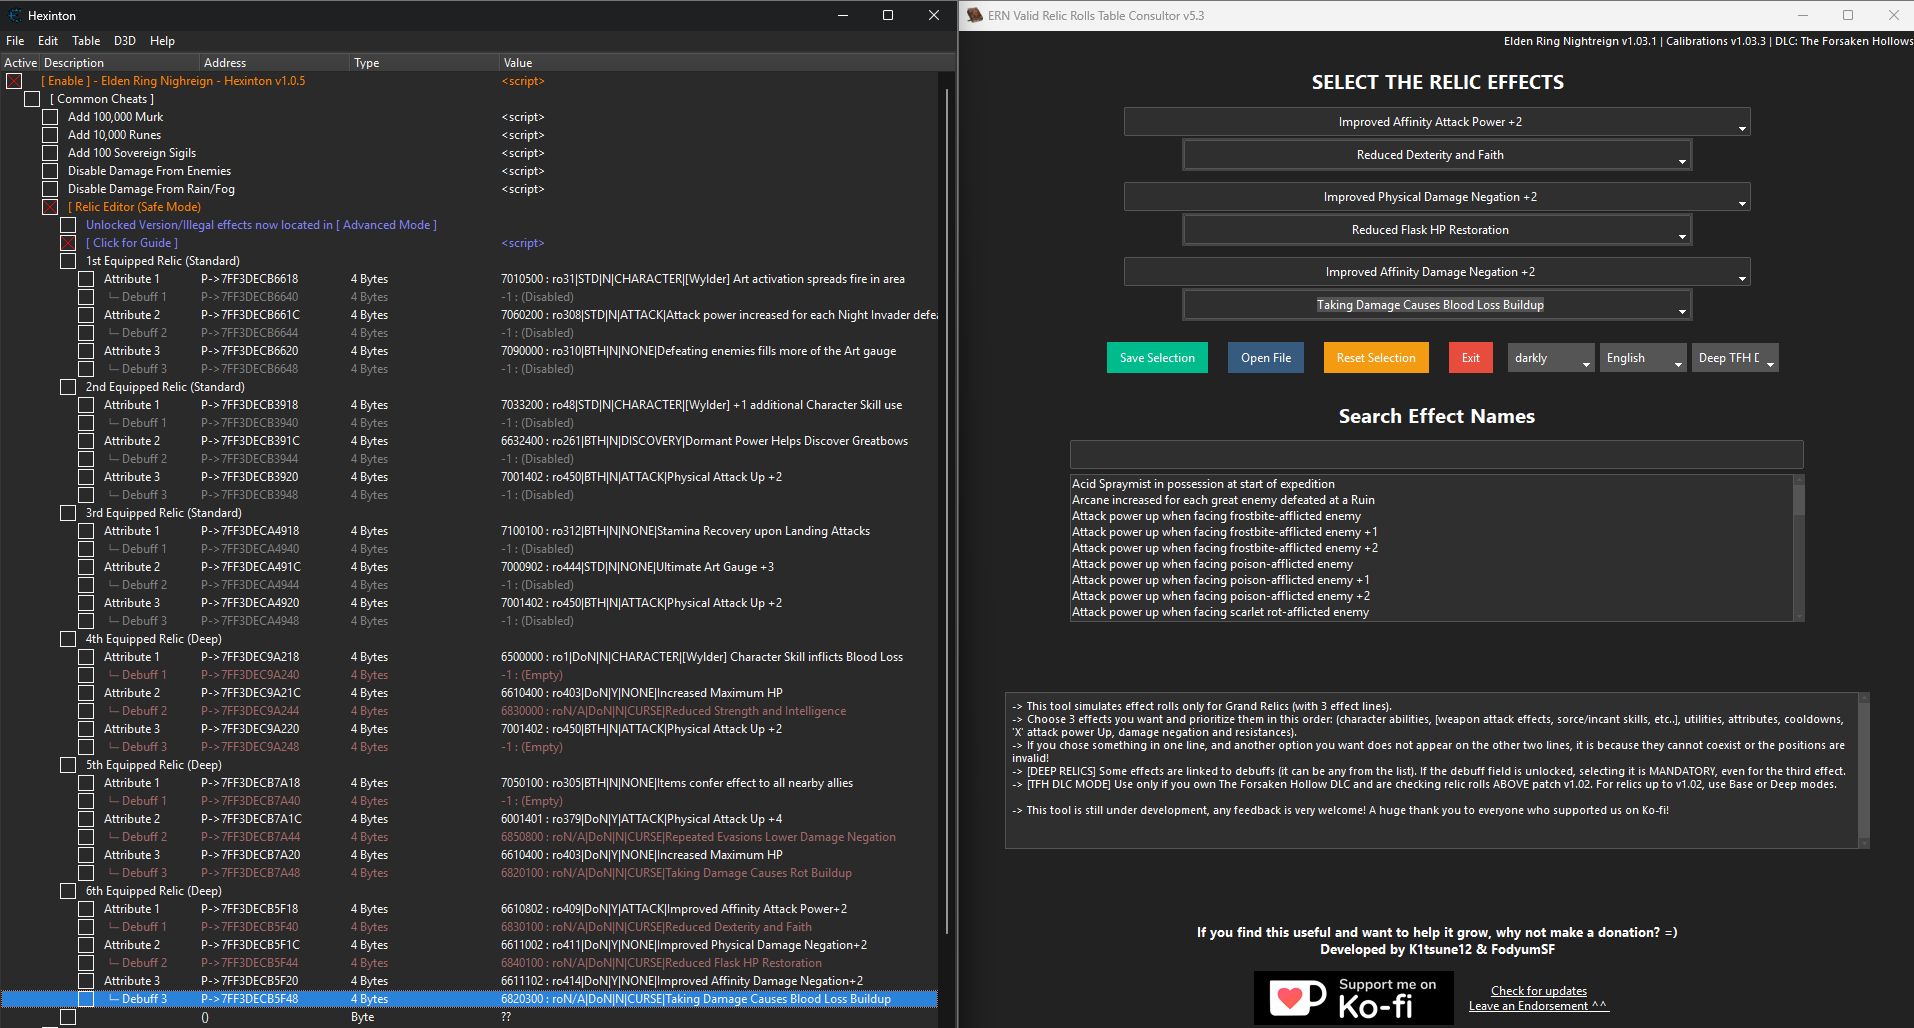1914x1028 pixels.
Task: Close the Hexinton window
Action: [933, 15]
